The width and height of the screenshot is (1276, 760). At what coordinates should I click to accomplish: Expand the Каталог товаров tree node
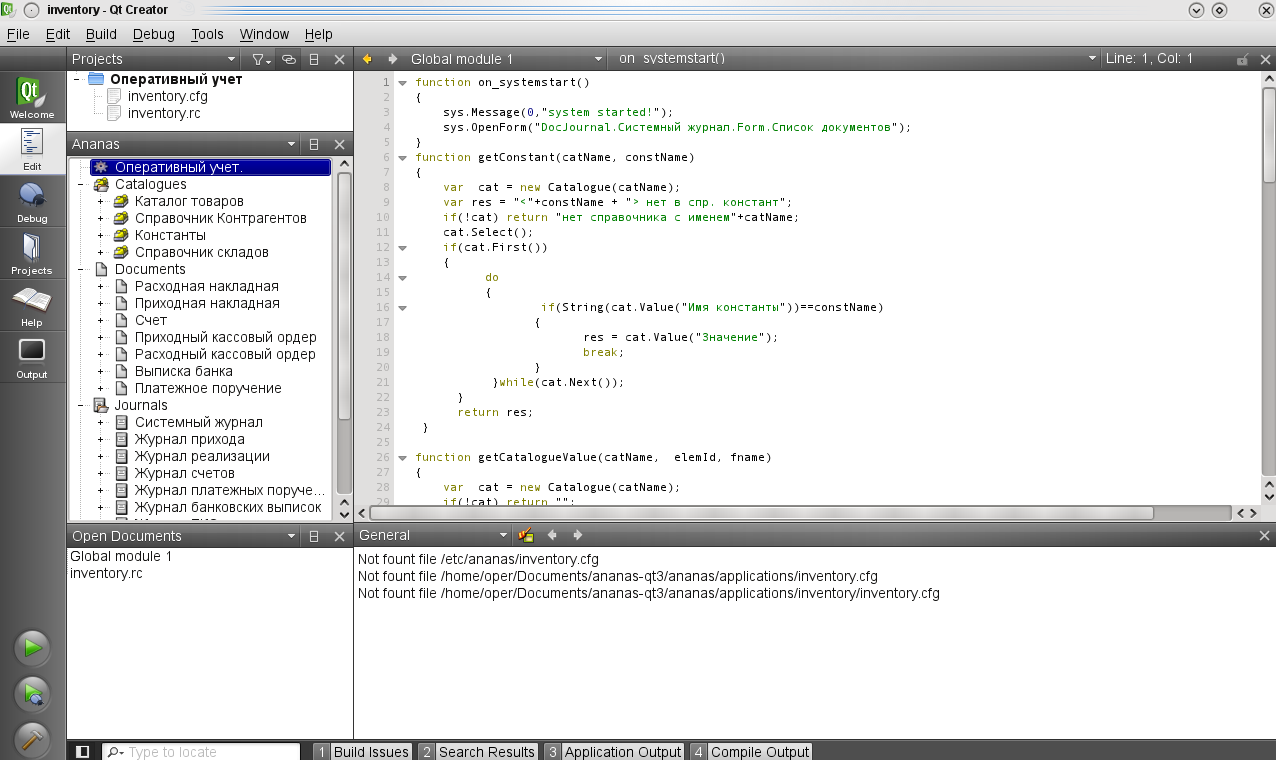coord(100,202)
